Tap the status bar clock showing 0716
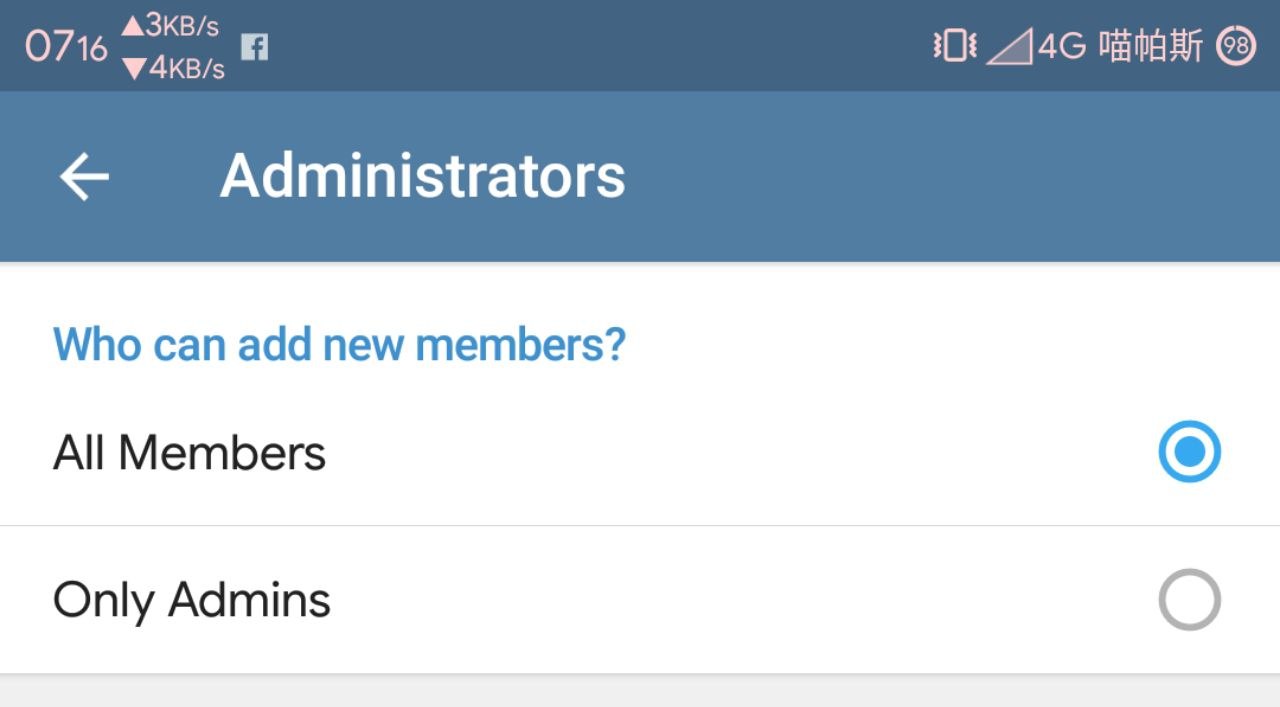Image resolution: width=1280 pixels, height=707 pixels. [x=66, y=46]
